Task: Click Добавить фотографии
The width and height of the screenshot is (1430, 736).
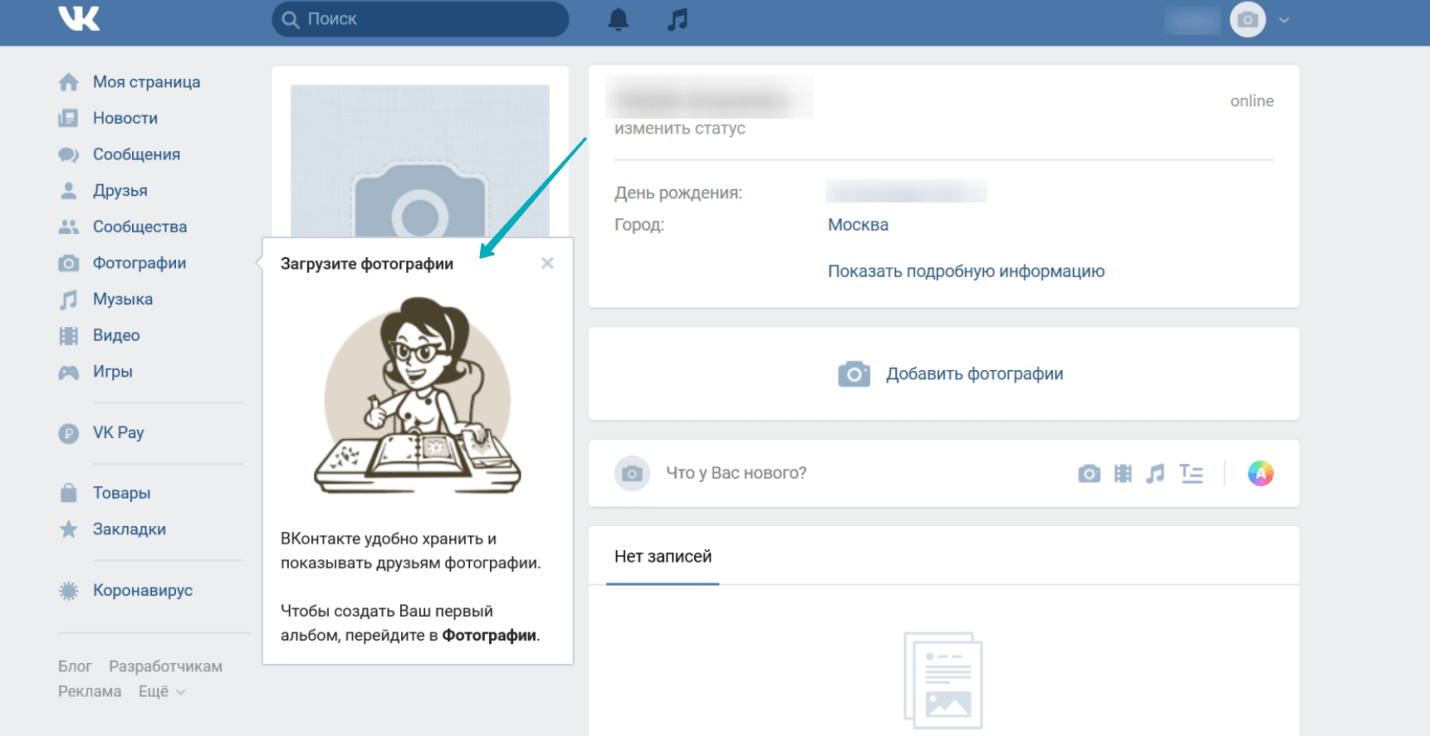Action: point(951,374)
